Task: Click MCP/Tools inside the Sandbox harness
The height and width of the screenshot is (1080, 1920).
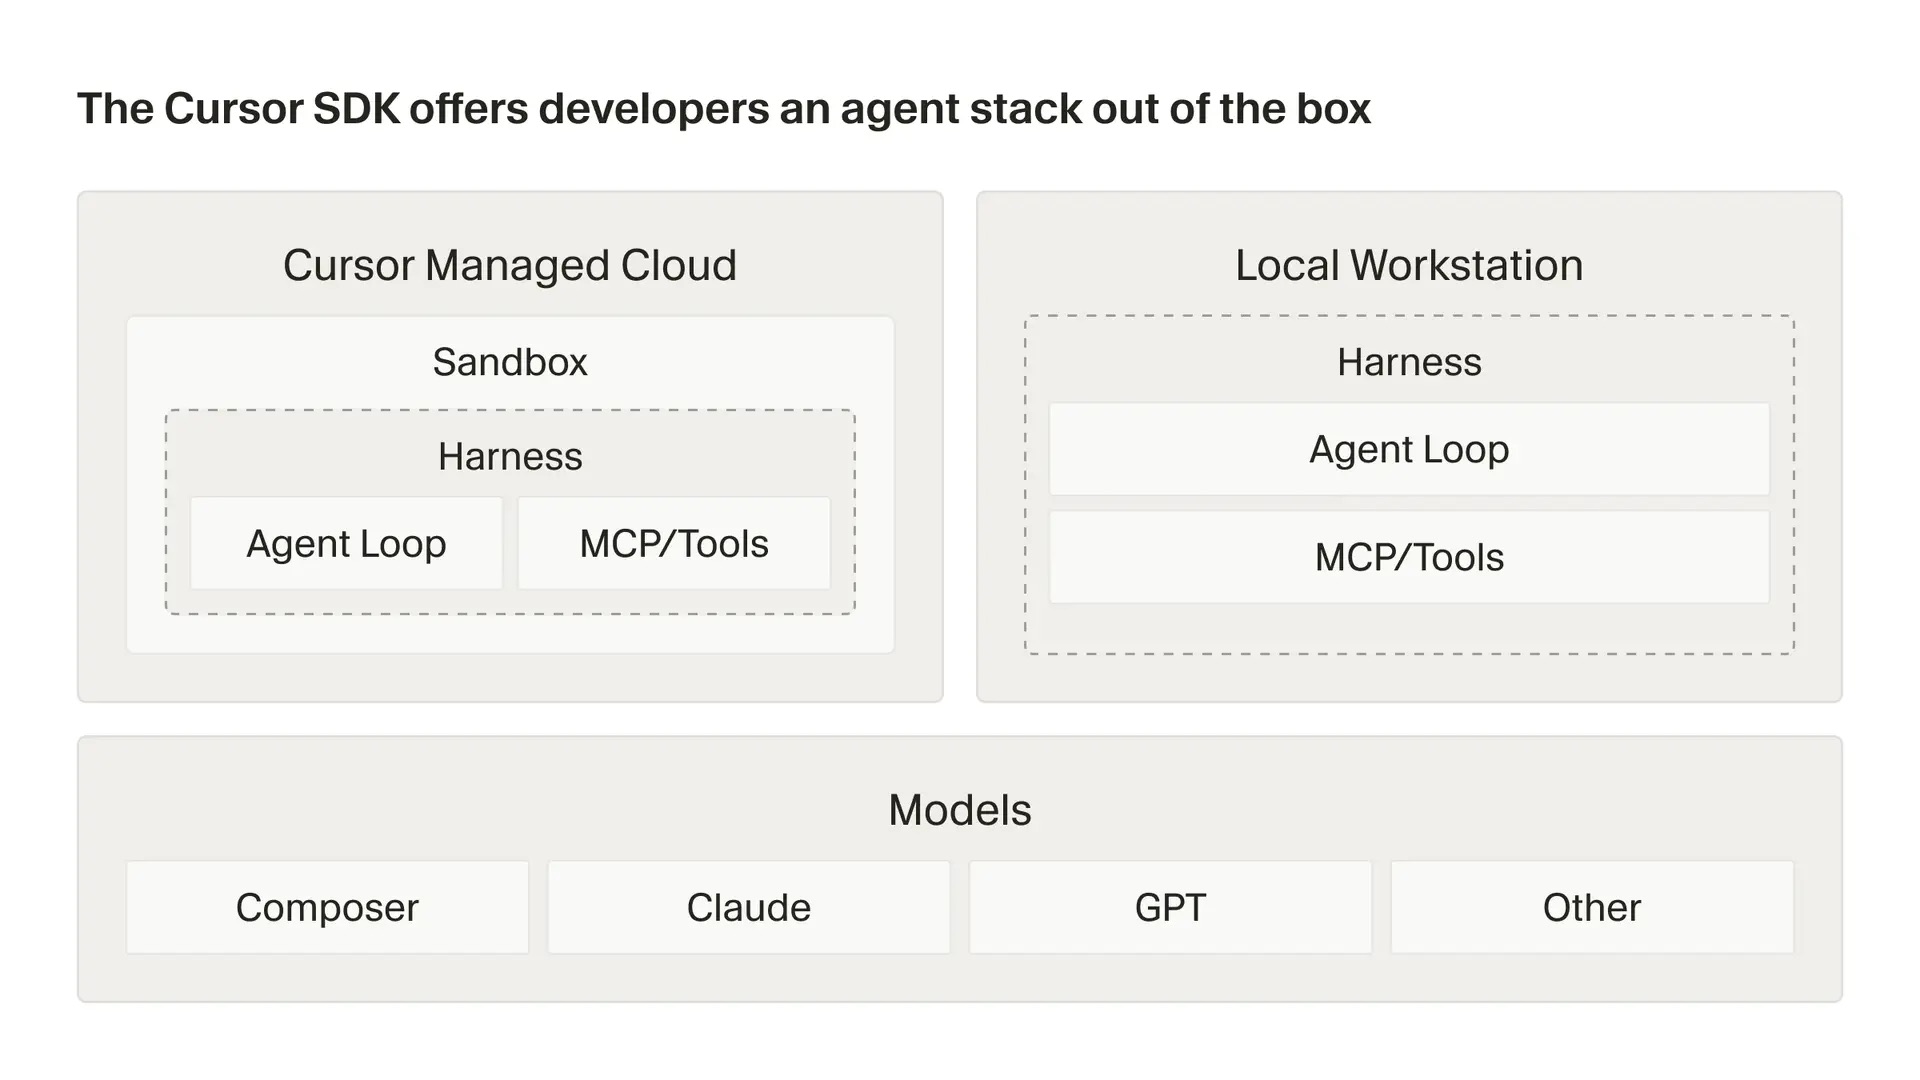Action: coord(674,543)
